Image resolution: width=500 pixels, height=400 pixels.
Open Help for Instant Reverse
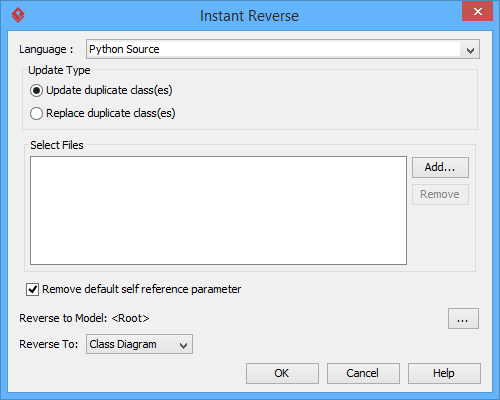point(444,373)
